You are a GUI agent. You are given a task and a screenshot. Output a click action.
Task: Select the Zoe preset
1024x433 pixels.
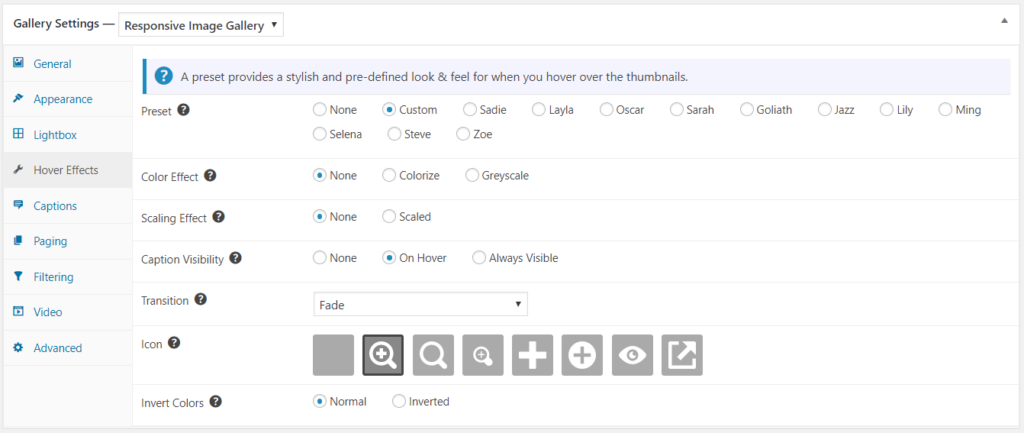[x=463, y=134]
